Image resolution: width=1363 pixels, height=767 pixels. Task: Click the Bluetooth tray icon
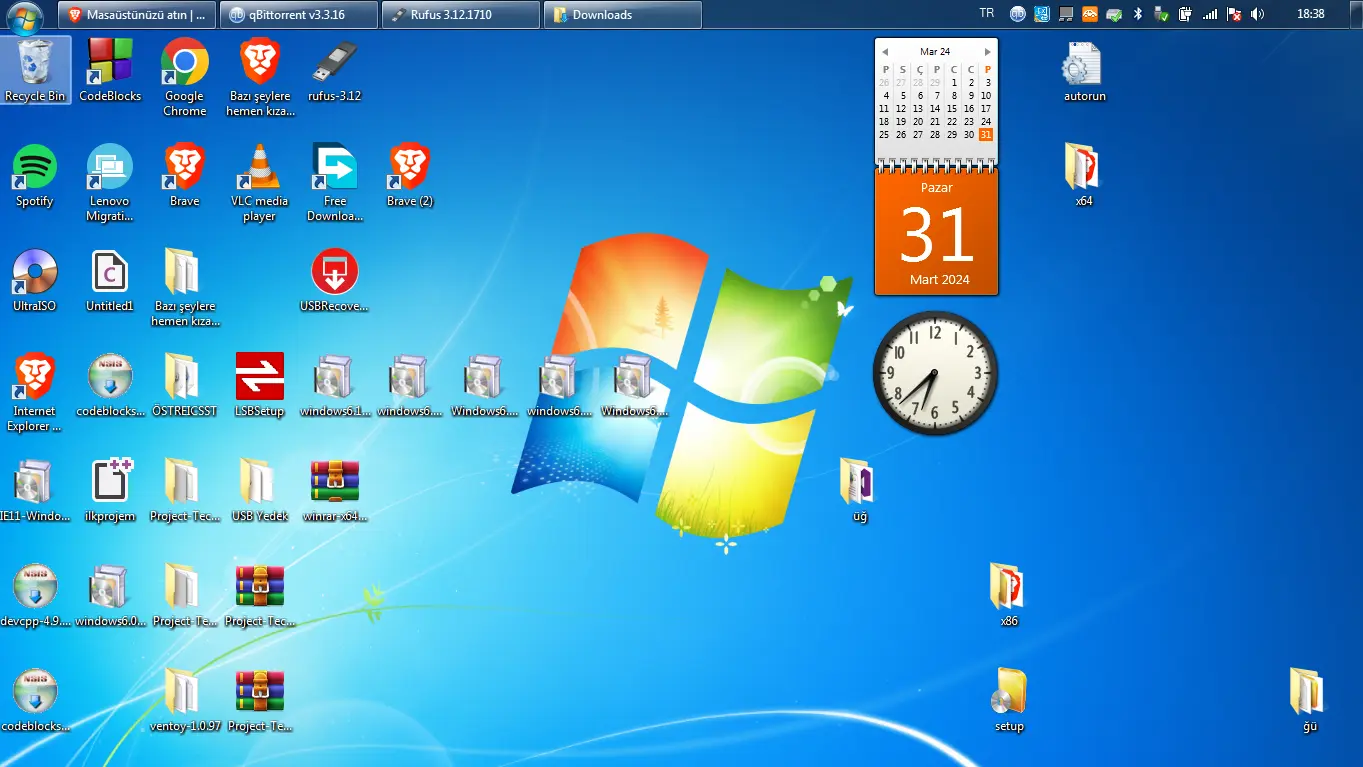1137,14
